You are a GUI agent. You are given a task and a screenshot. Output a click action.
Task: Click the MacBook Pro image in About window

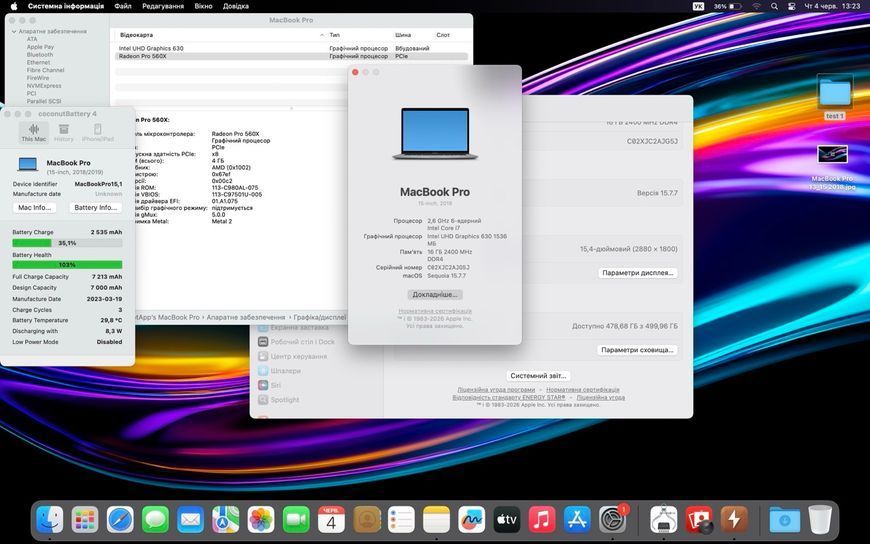435,133
